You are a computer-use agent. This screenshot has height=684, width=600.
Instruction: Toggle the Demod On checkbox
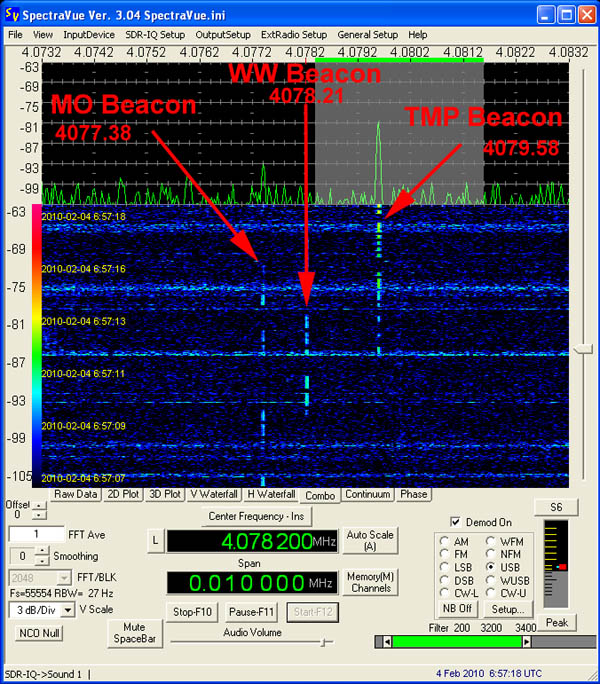coord(456,522)
